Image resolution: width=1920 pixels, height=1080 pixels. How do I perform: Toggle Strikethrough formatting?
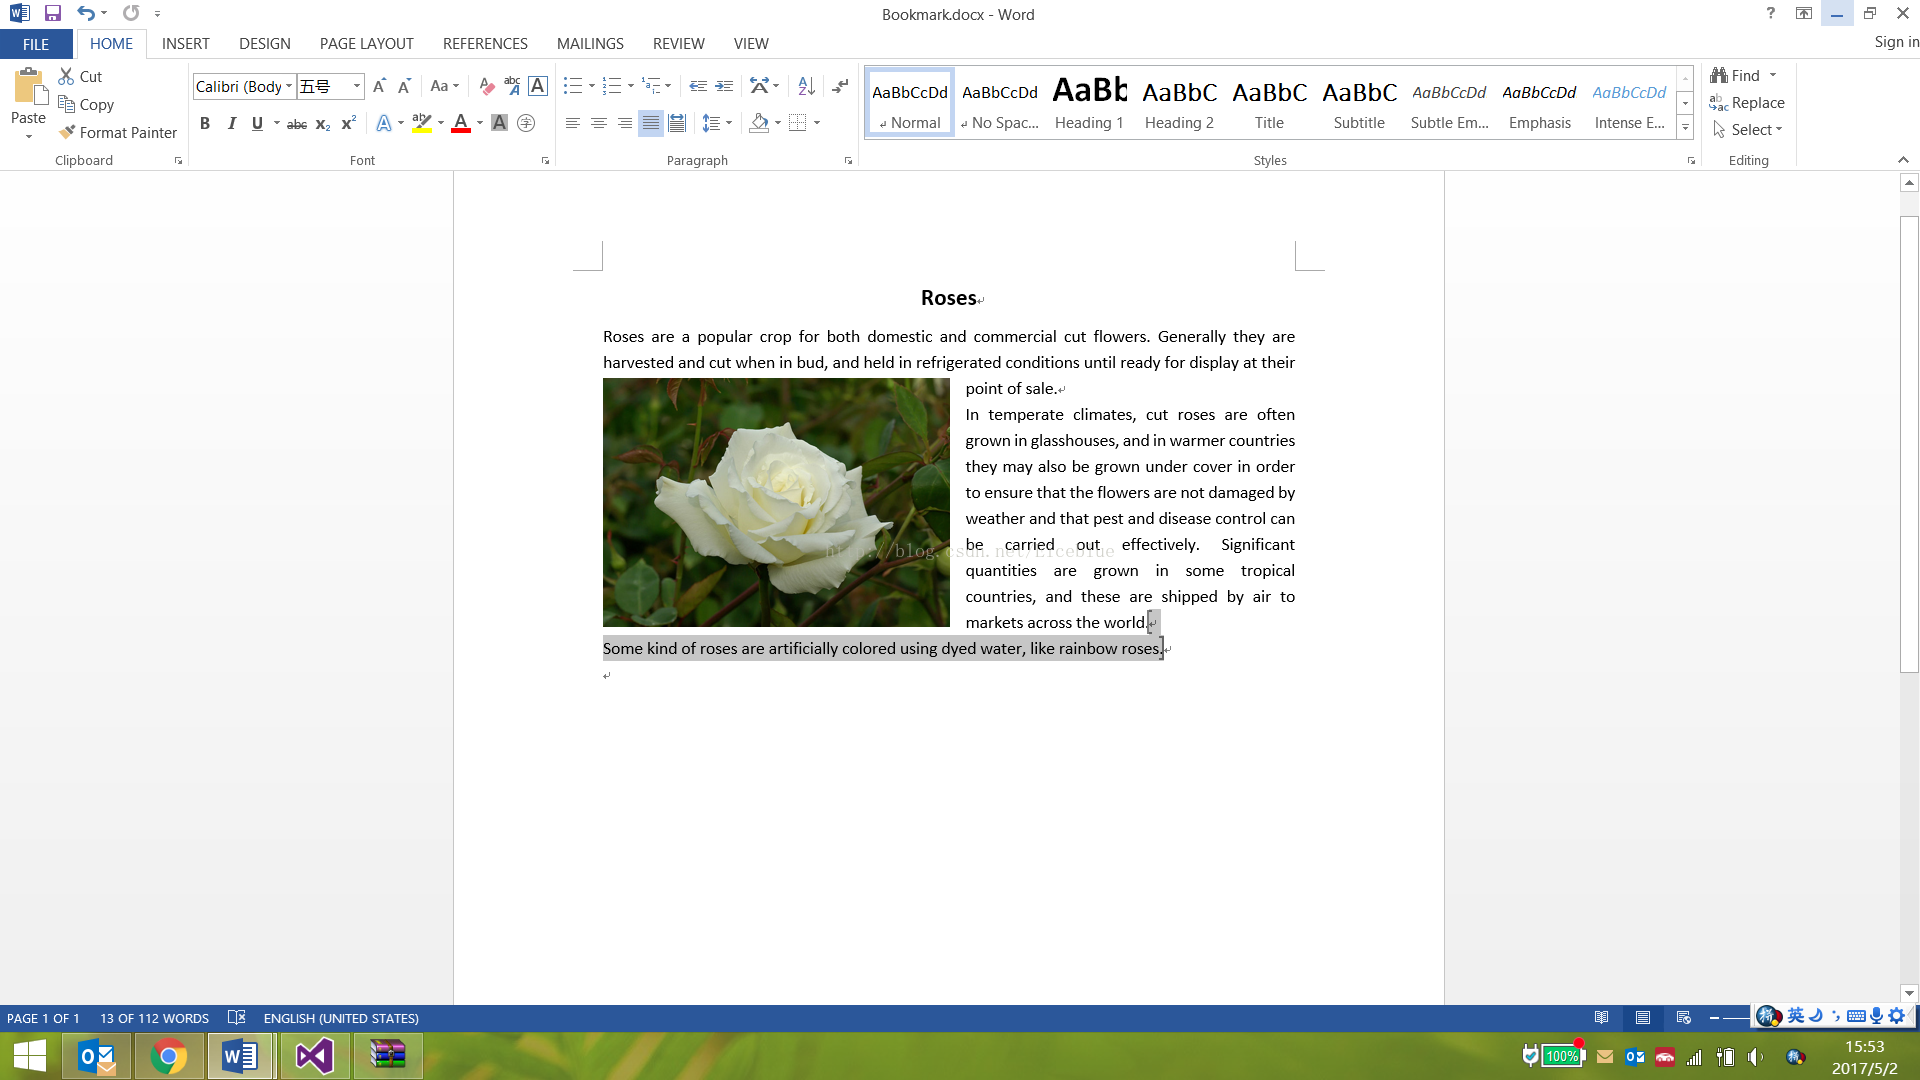(x=297, y=123)
